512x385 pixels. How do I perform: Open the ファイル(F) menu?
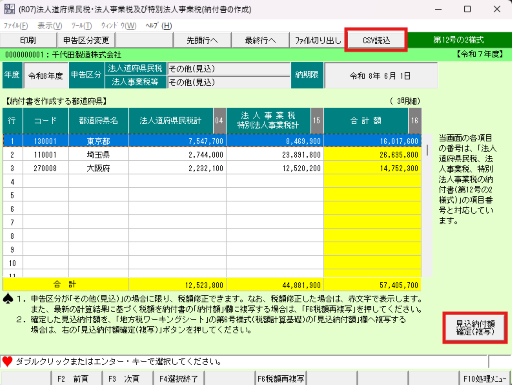[x=16, y=26]
